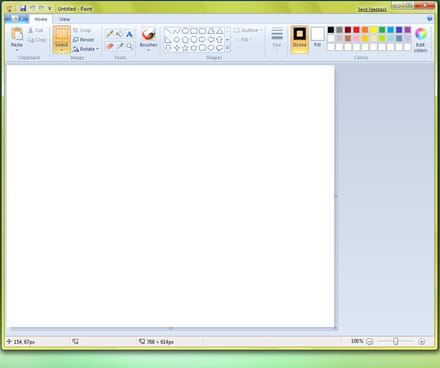Open the Brushes dropdown arrow

[148, 50]
